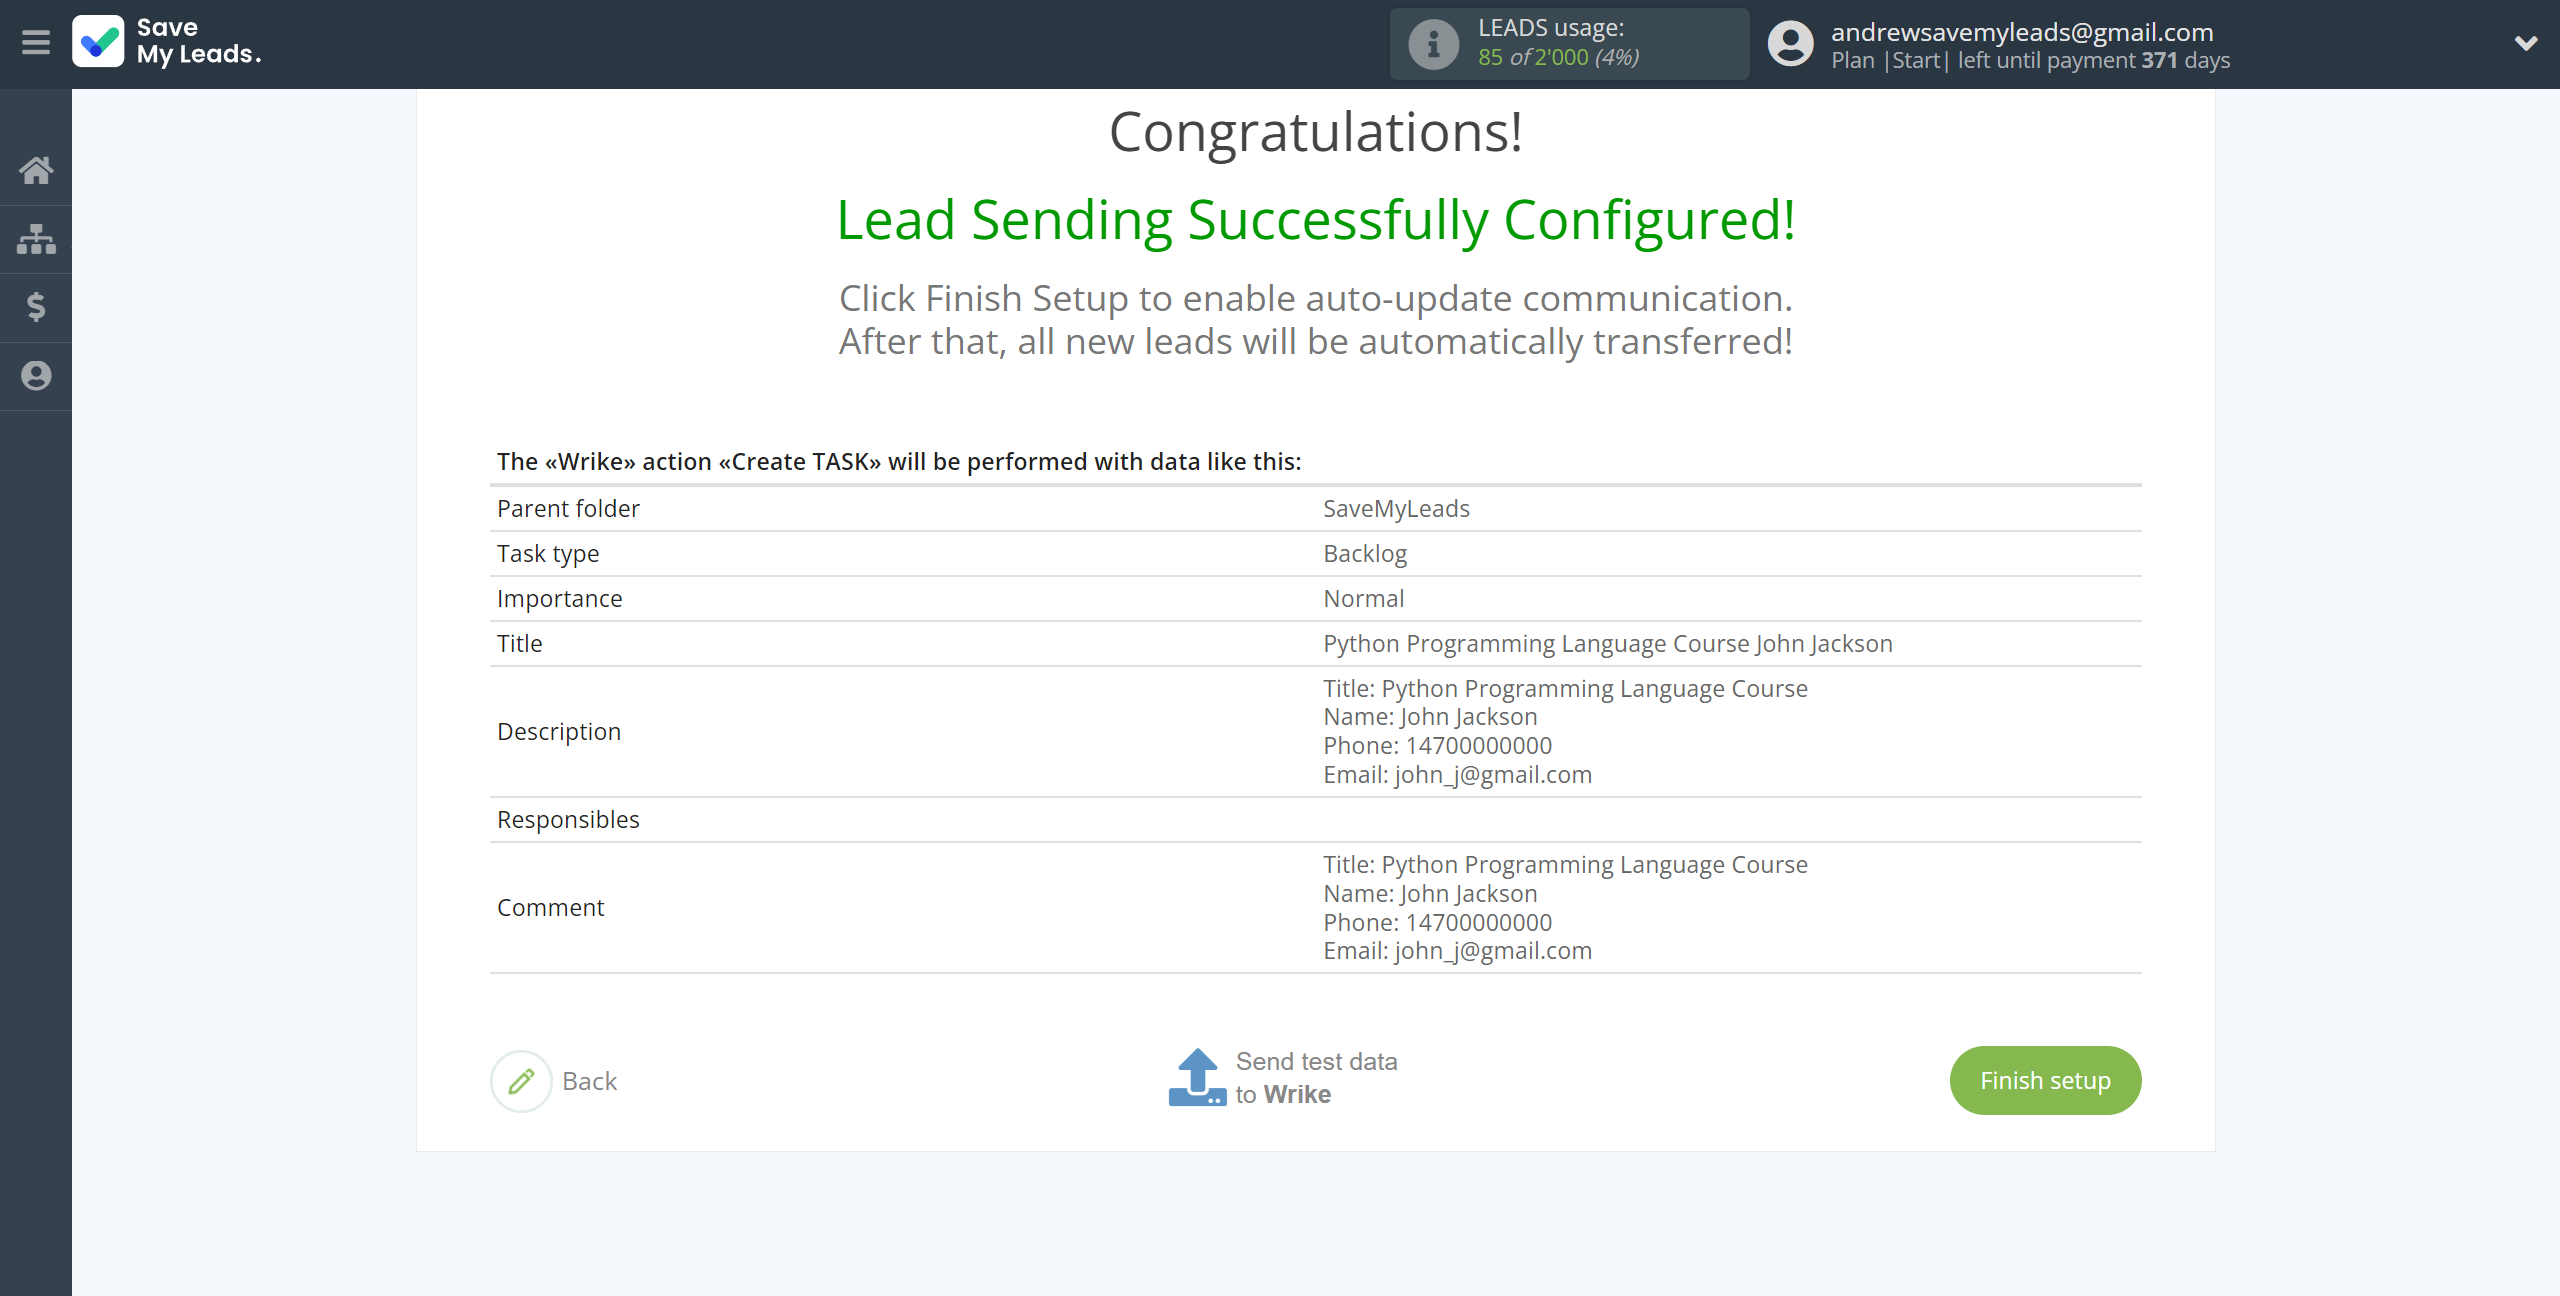Click account email andrewsavemyleads@gmail.com
Image resolution: width=2560 pixels, height=1296 pixels.
pos(2022,32)
